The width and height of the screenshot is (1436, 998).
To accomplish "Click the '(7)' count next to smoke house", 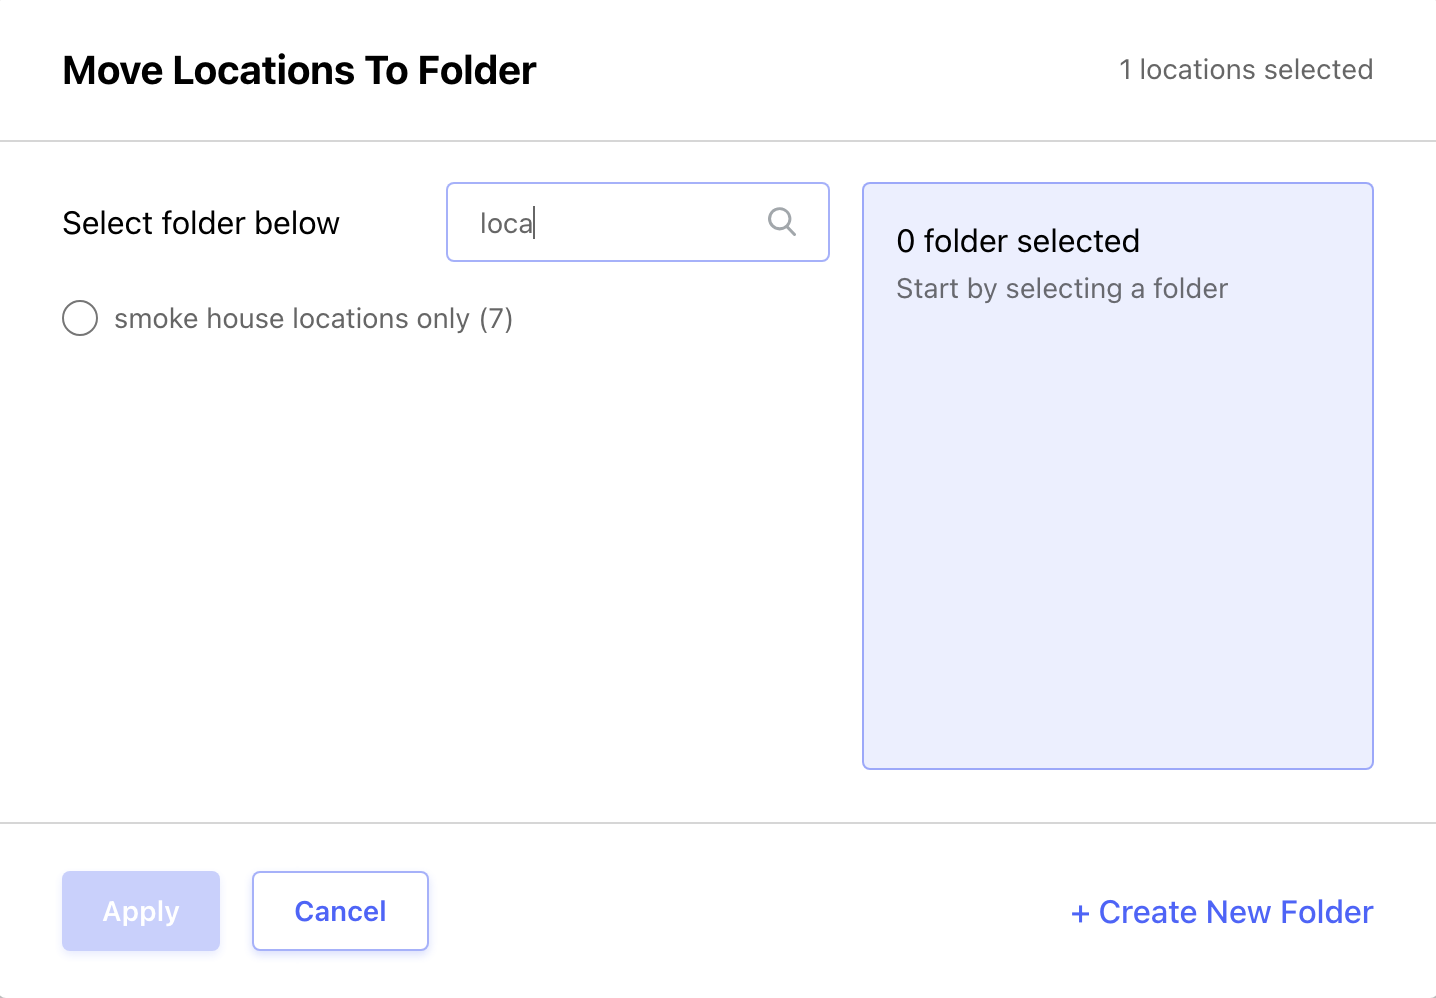I will pos(496,318).
